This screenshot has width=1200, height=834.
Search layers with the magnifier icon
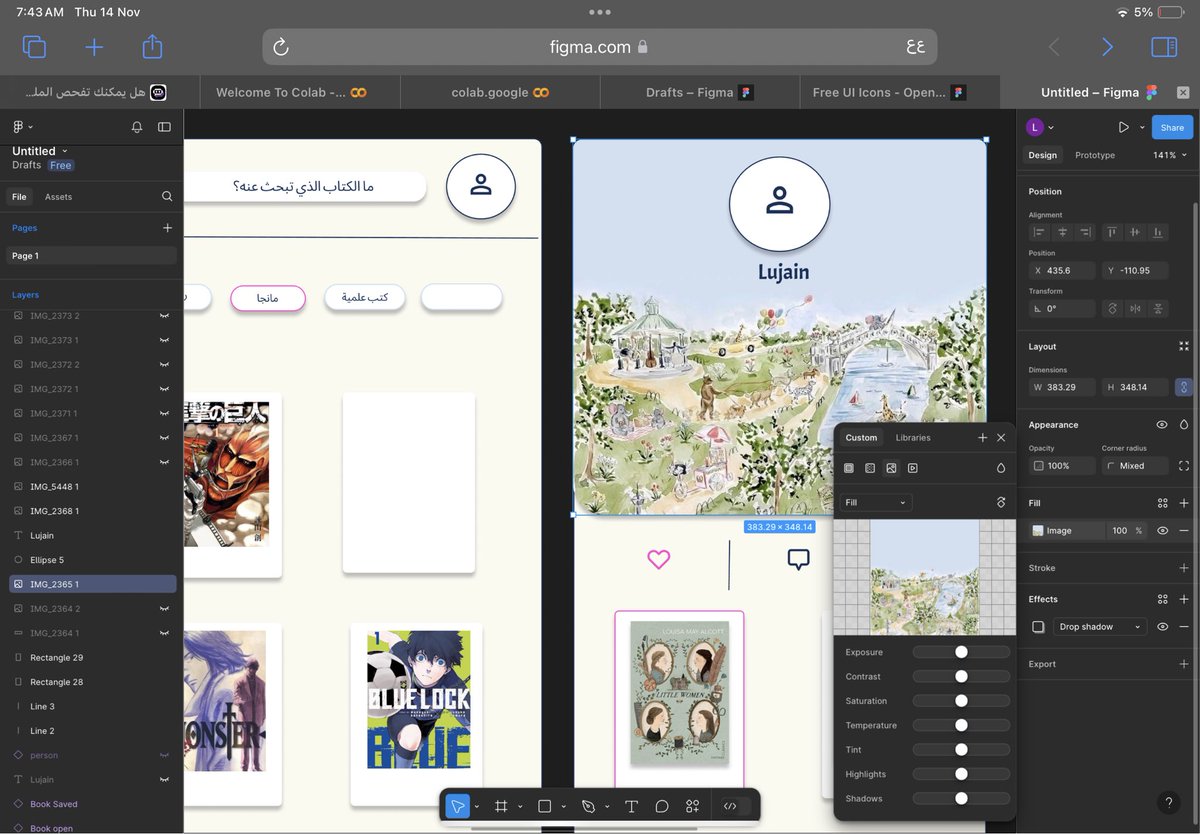167,197
